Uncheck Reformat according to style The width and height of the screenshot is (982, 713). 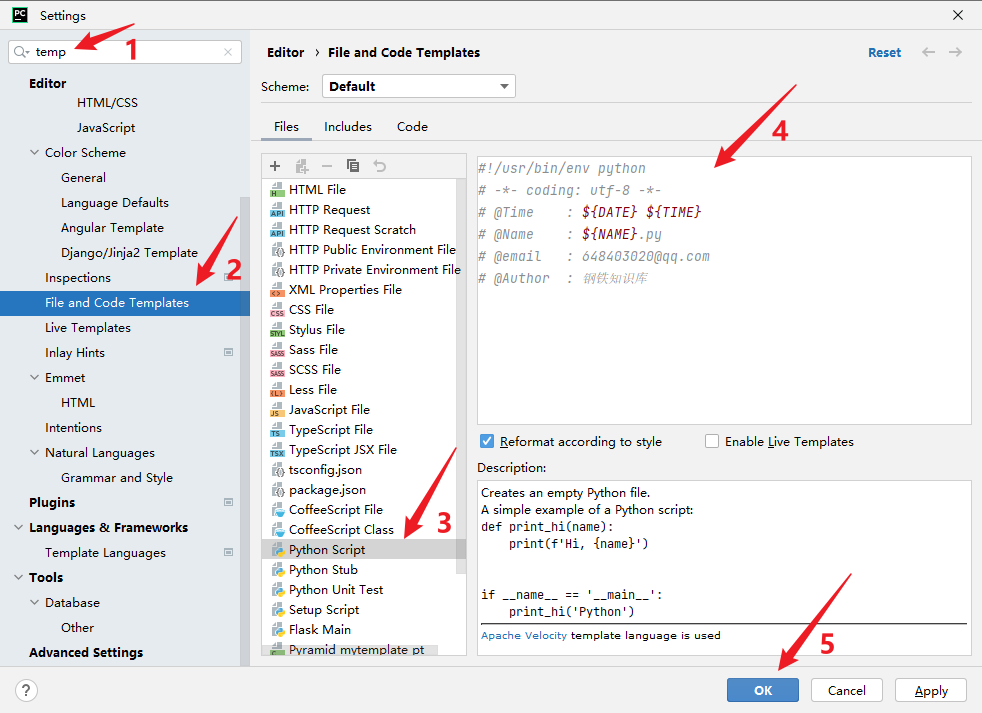tap(487, 441)
